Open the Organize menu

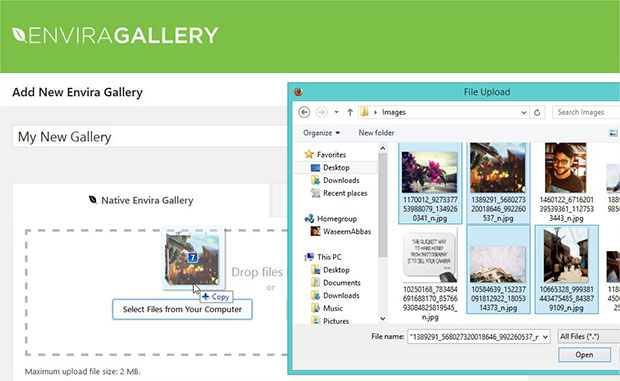[321, 133]
